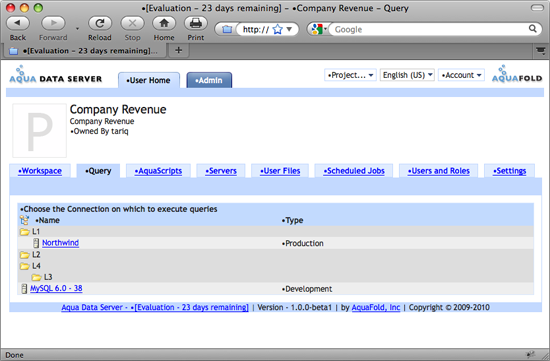Open the Project dropdown
Viewport: 550px width, 361px height.
350,75
